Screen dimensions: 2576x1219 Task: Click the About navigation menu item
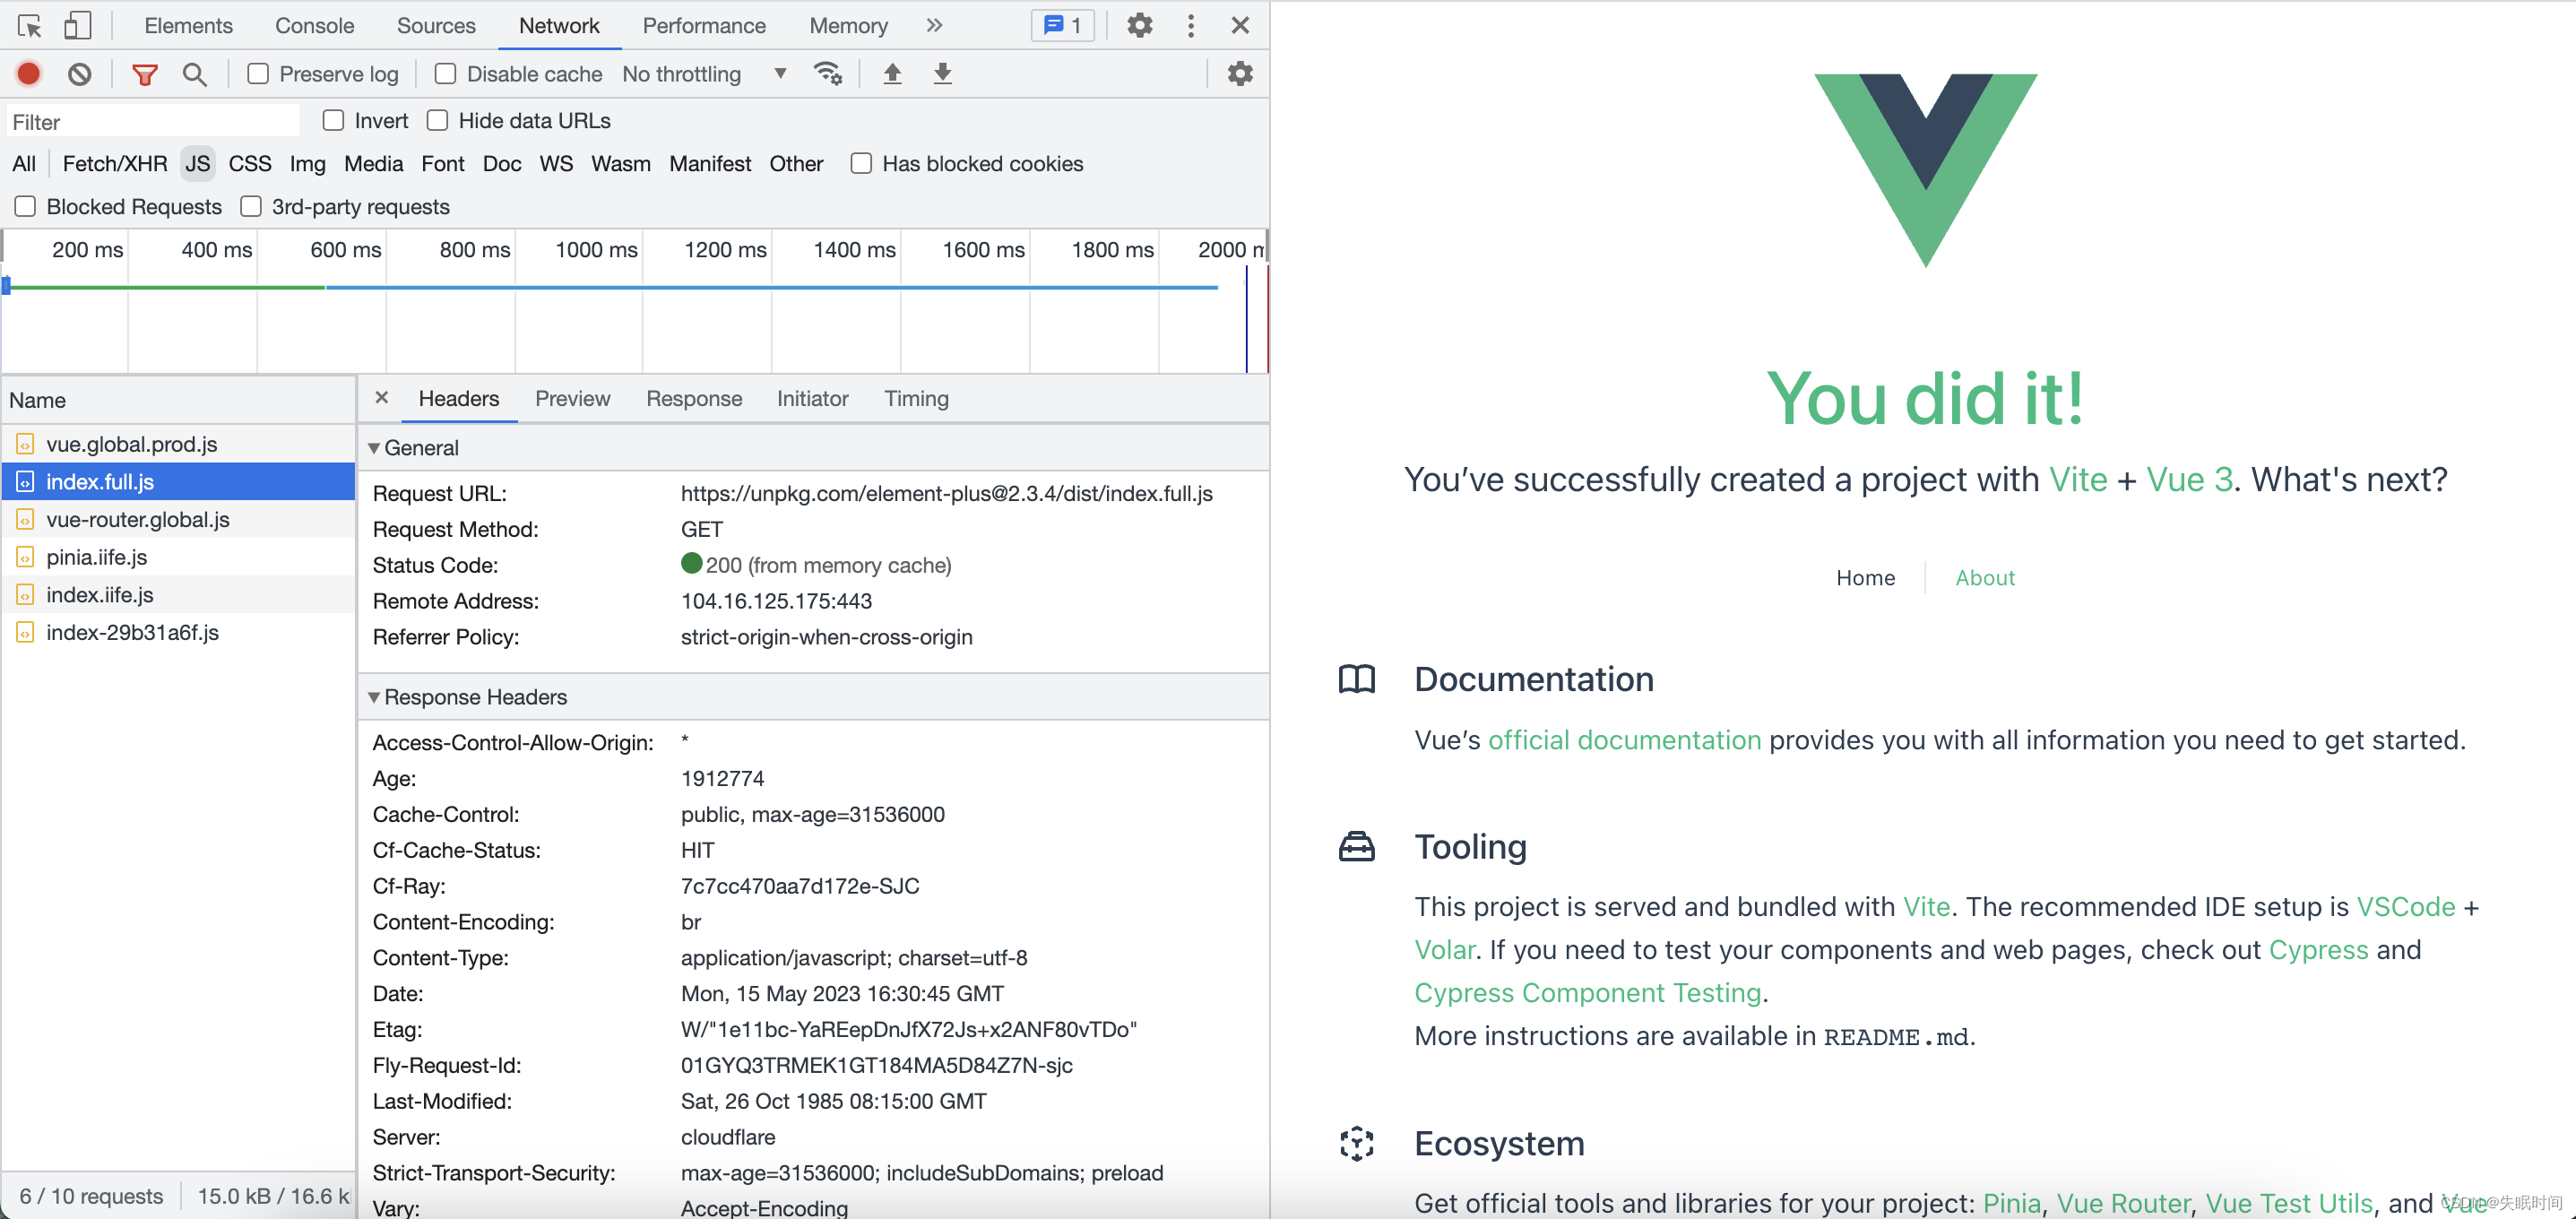click(1986, 575)
